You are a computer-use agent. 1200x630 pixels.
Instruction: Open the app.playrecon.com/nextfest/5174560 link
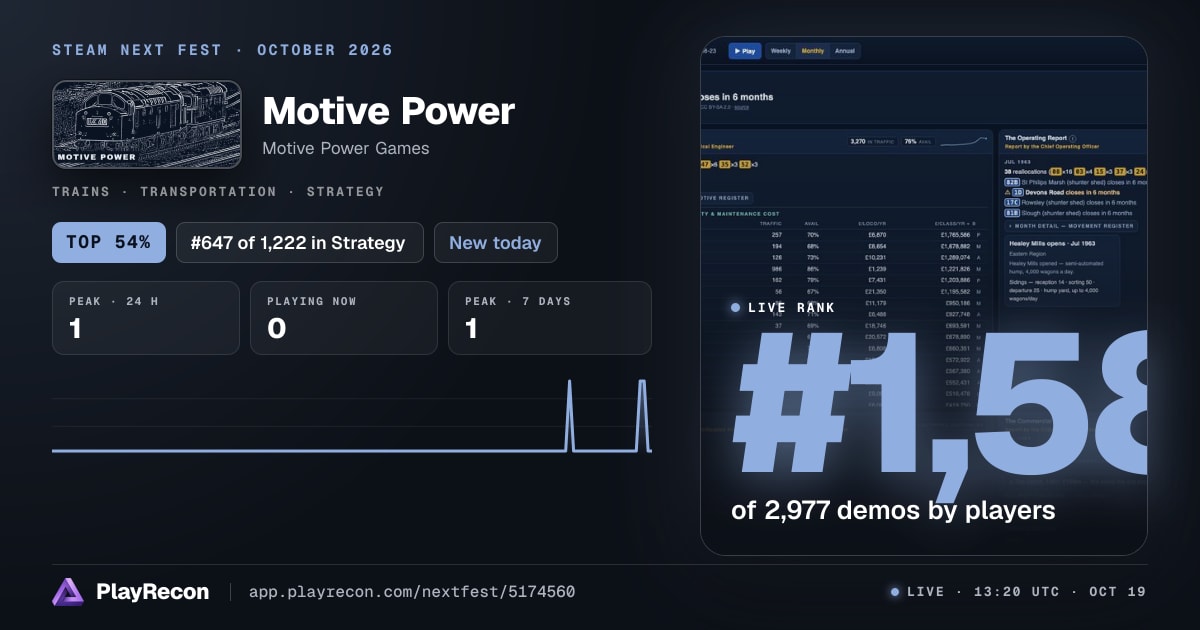point(411,592)
